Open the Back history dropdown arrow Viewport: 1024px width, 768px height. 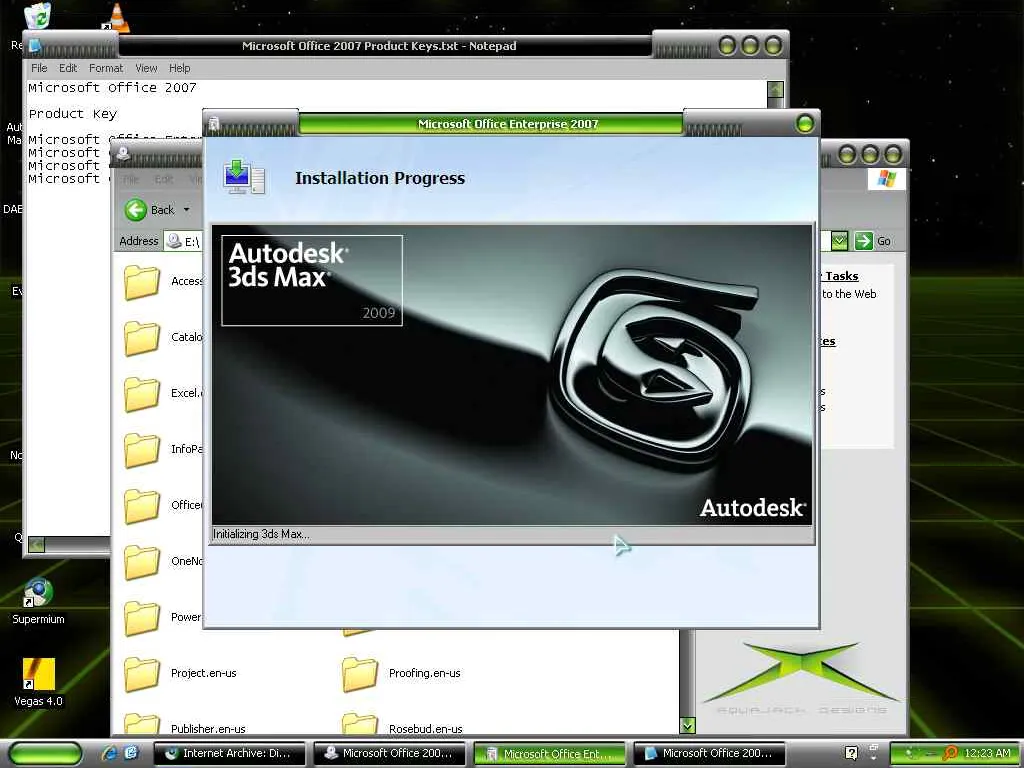(186, 210)
